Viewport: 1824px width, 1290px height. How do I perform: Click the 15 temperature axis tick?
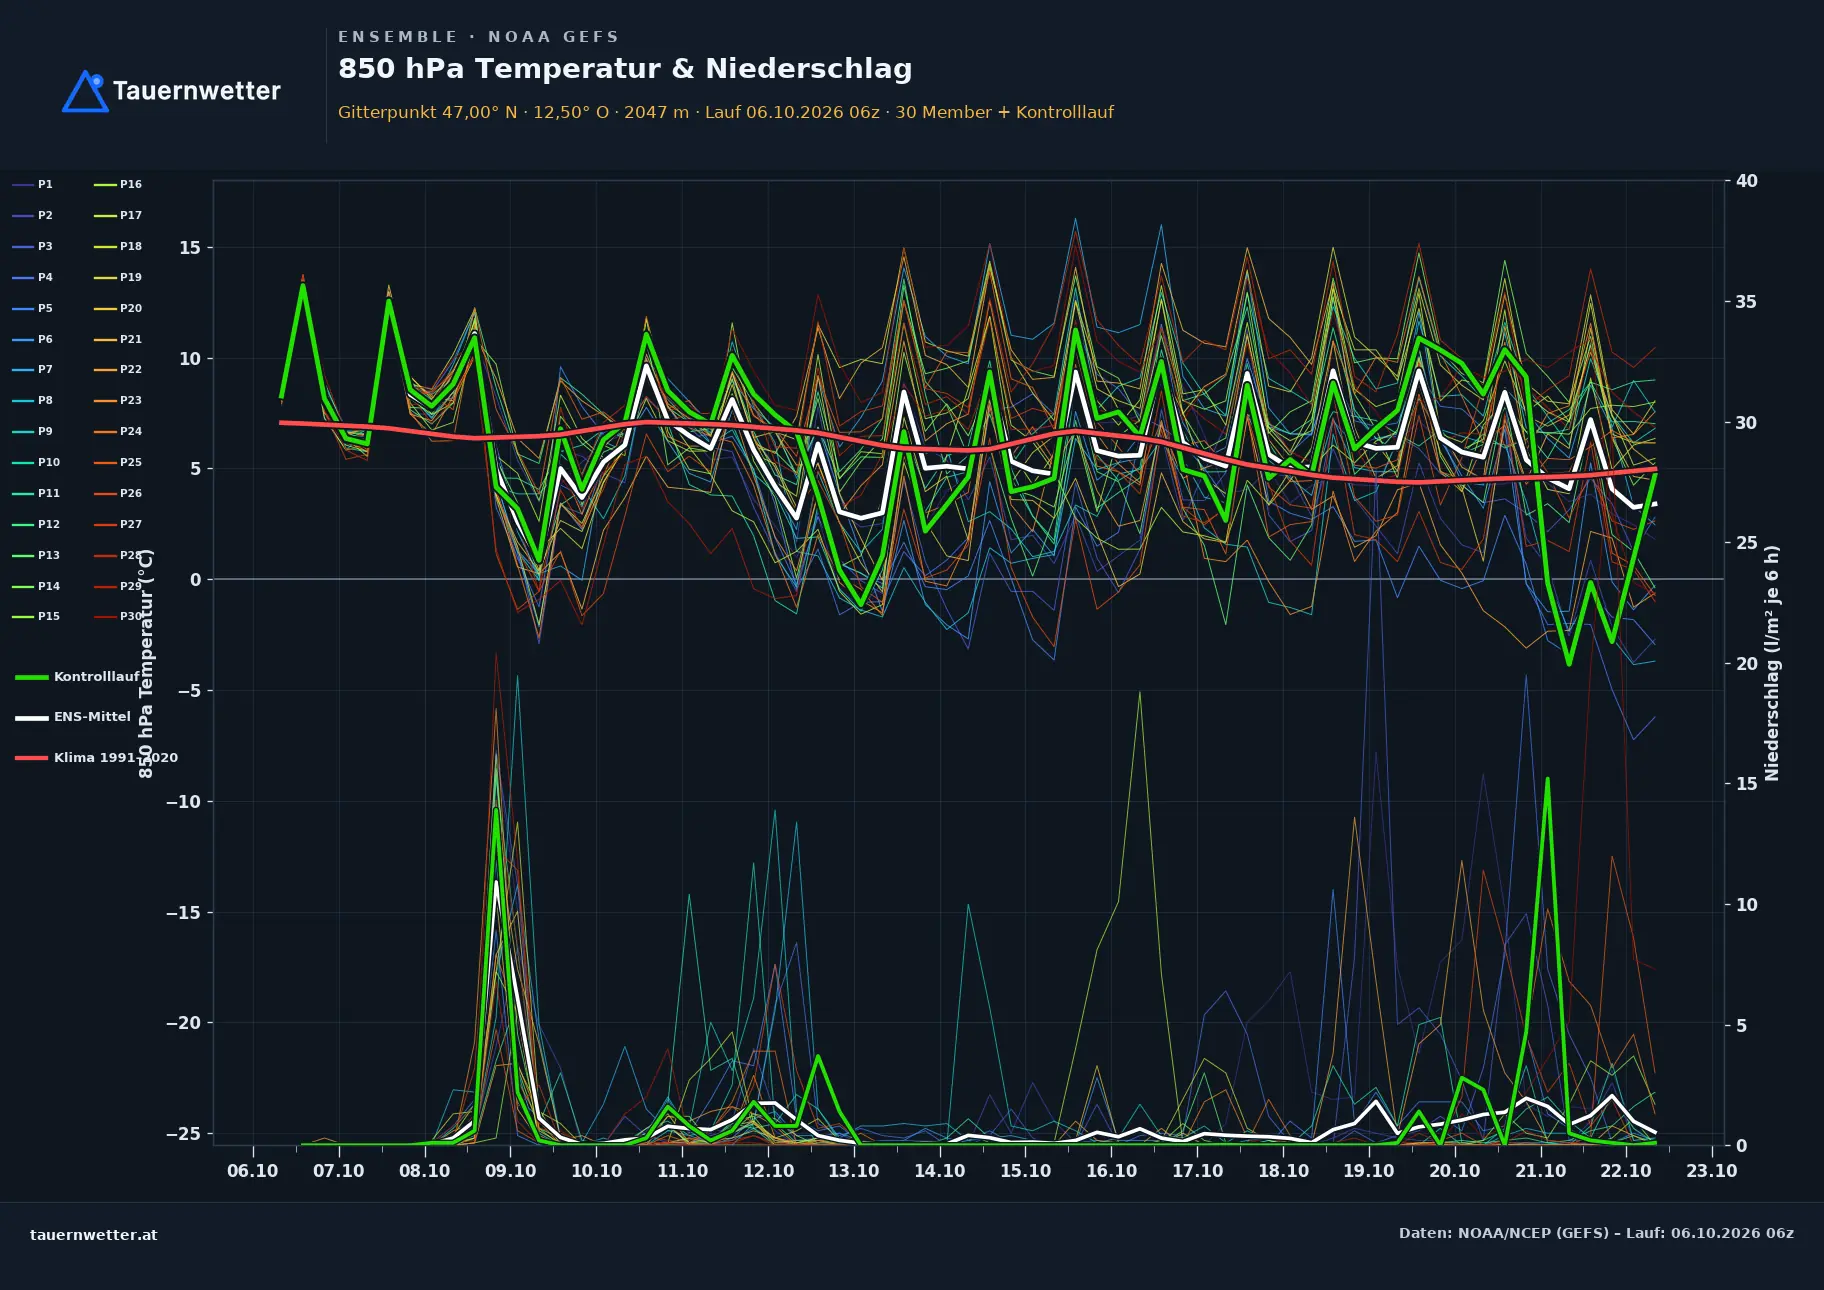coord(190,248)
